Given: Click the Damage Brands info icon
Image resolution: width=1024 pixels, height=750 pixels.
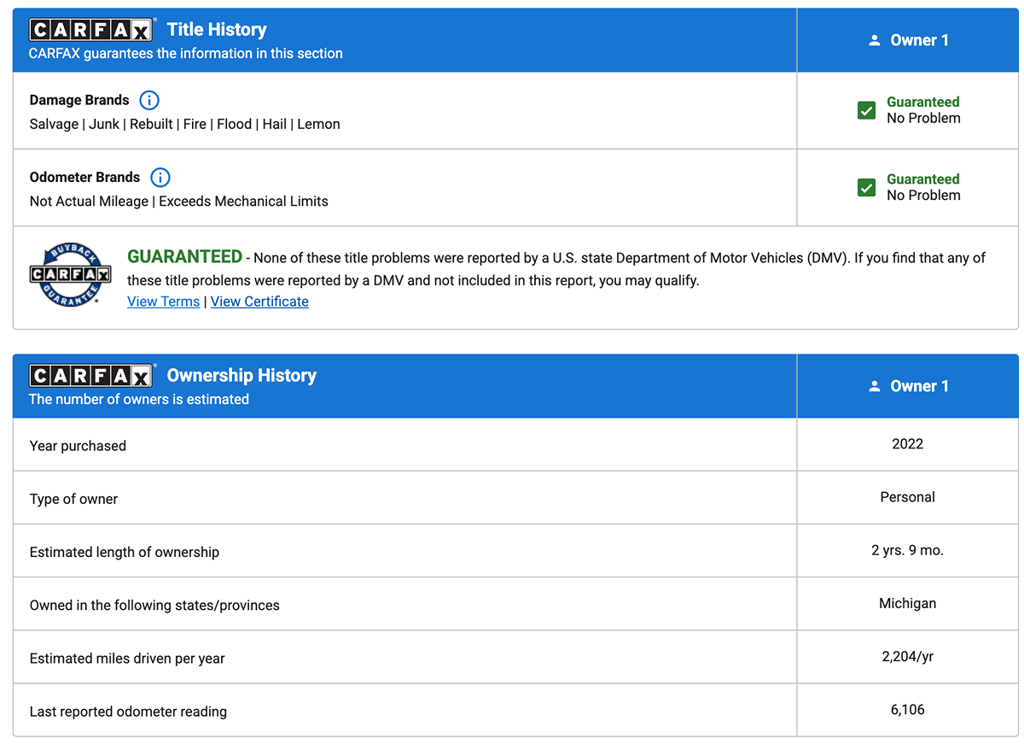Looking at the screenshot, I should (149, 100).
